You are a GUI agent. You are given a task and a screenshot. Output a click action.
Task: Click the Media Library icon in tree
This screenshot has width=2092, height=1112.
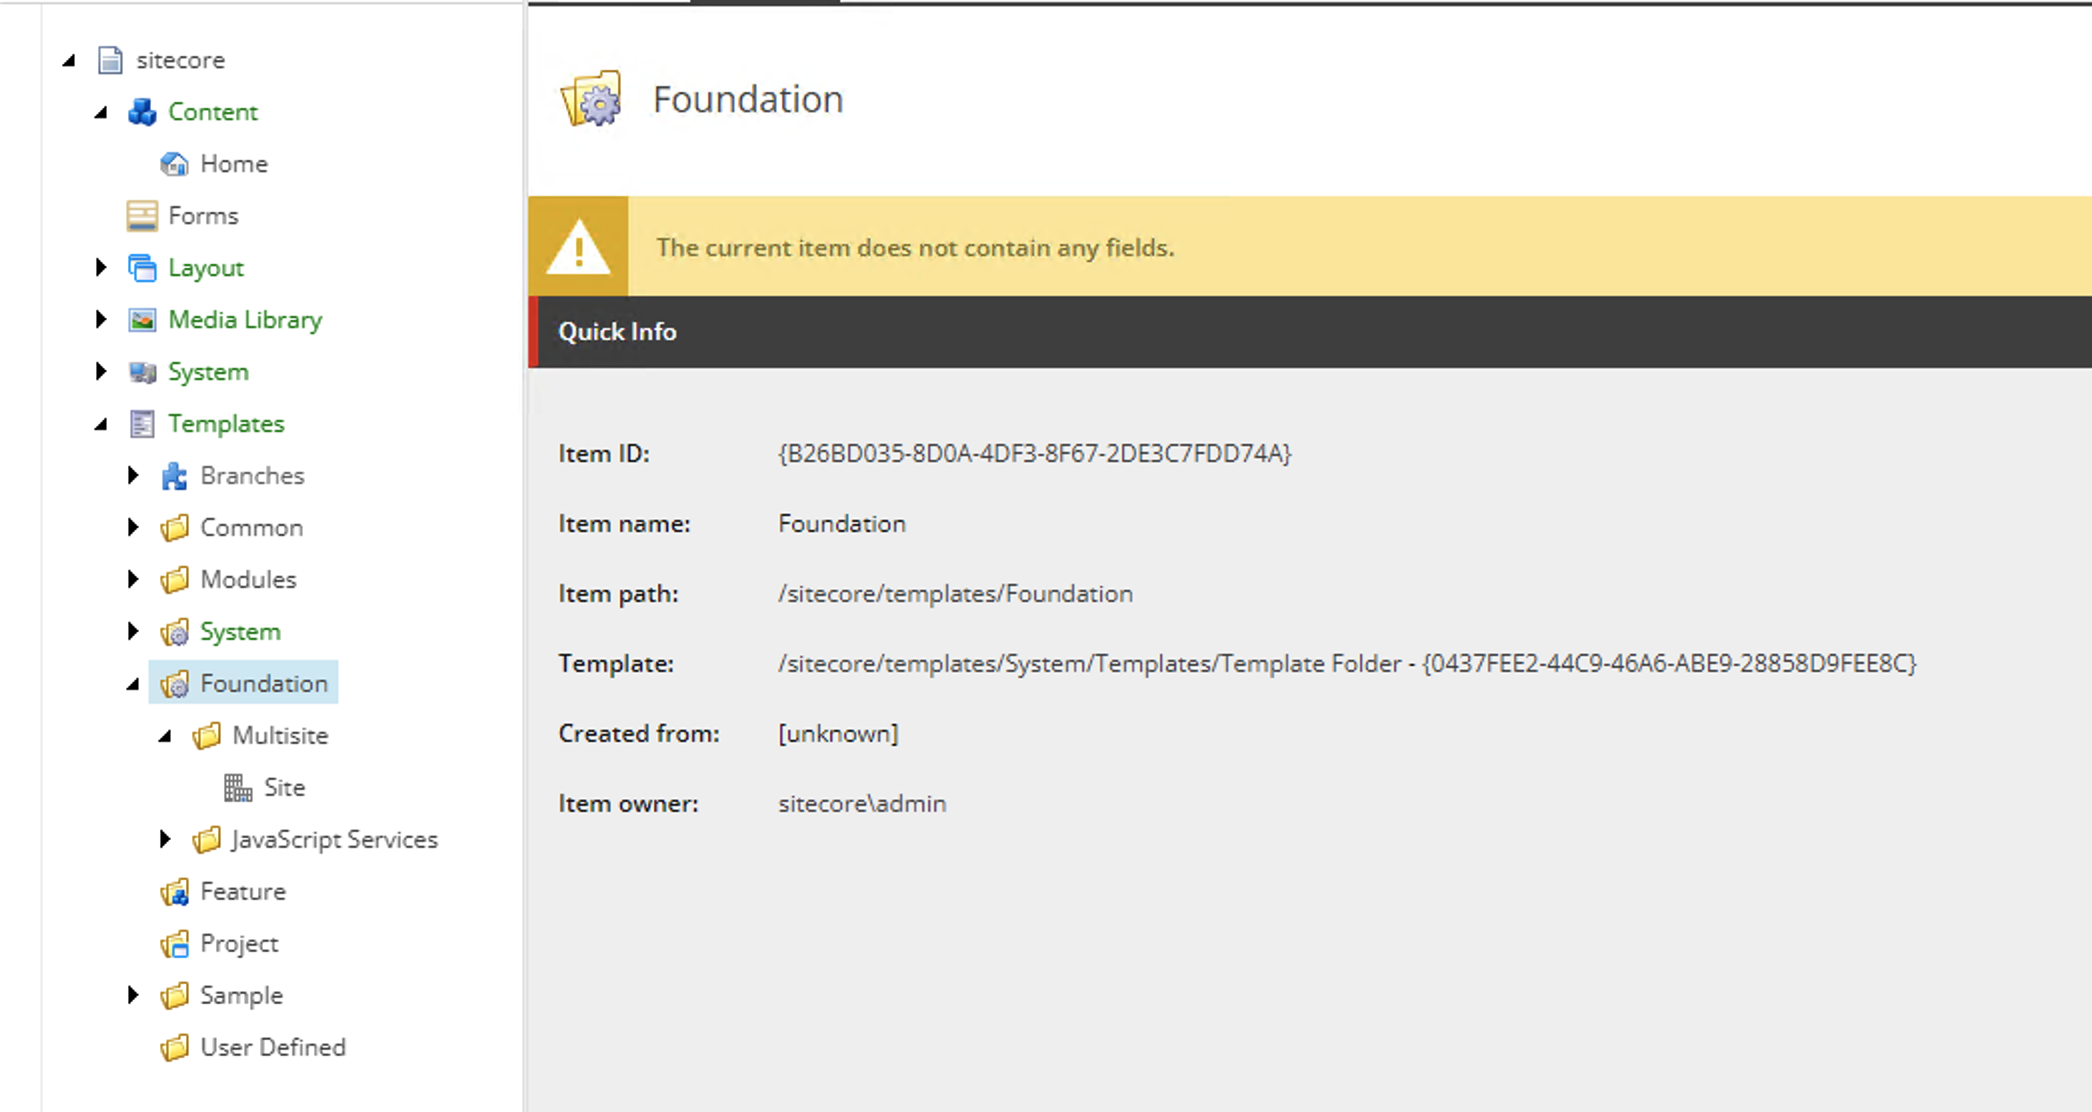tap(143, 319)
